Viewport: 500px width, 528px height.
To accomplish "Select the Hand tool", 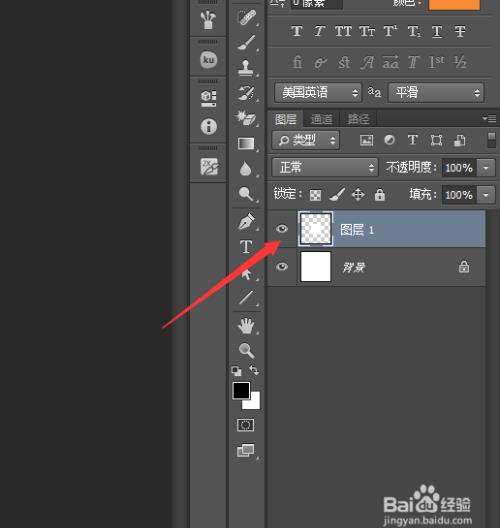I will (x=246, y=326).
